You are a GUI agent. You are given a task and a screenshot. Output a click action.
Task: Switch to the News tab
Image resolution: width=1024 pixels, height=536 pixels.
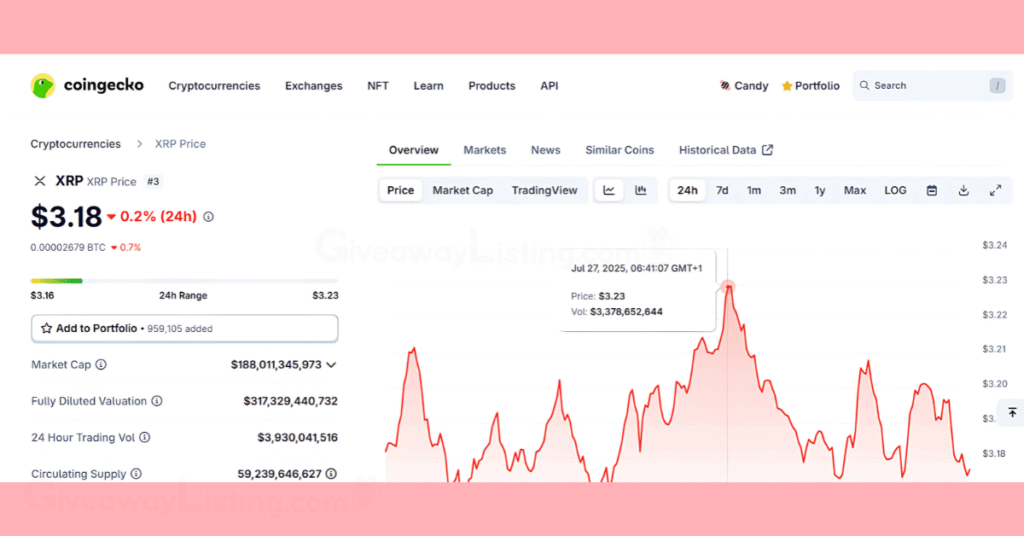click(545, 150)
